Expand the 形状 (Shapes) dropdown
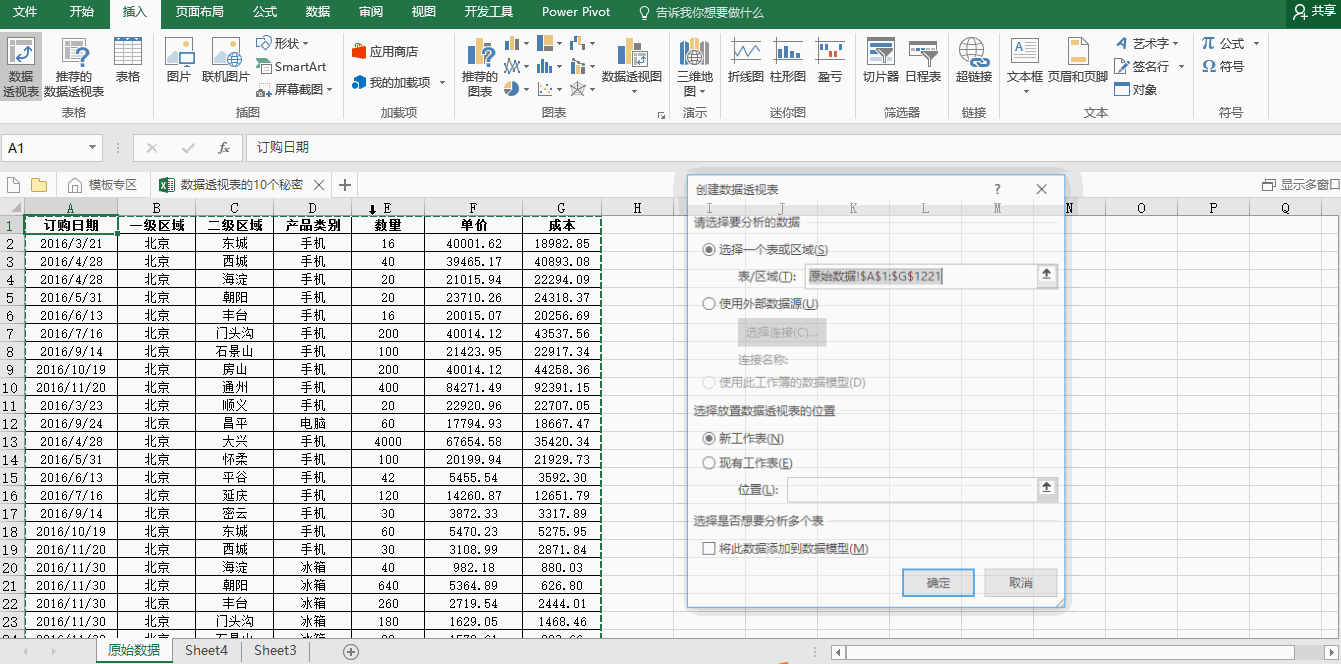This screenshot has height=664, width=1341. click(x=283, y=43)
